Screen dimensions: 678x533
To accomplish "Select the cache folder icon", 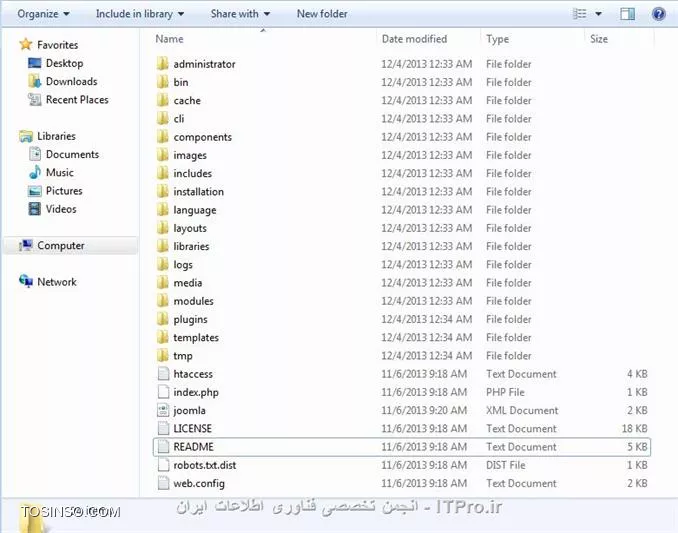I will pos(163,100).
